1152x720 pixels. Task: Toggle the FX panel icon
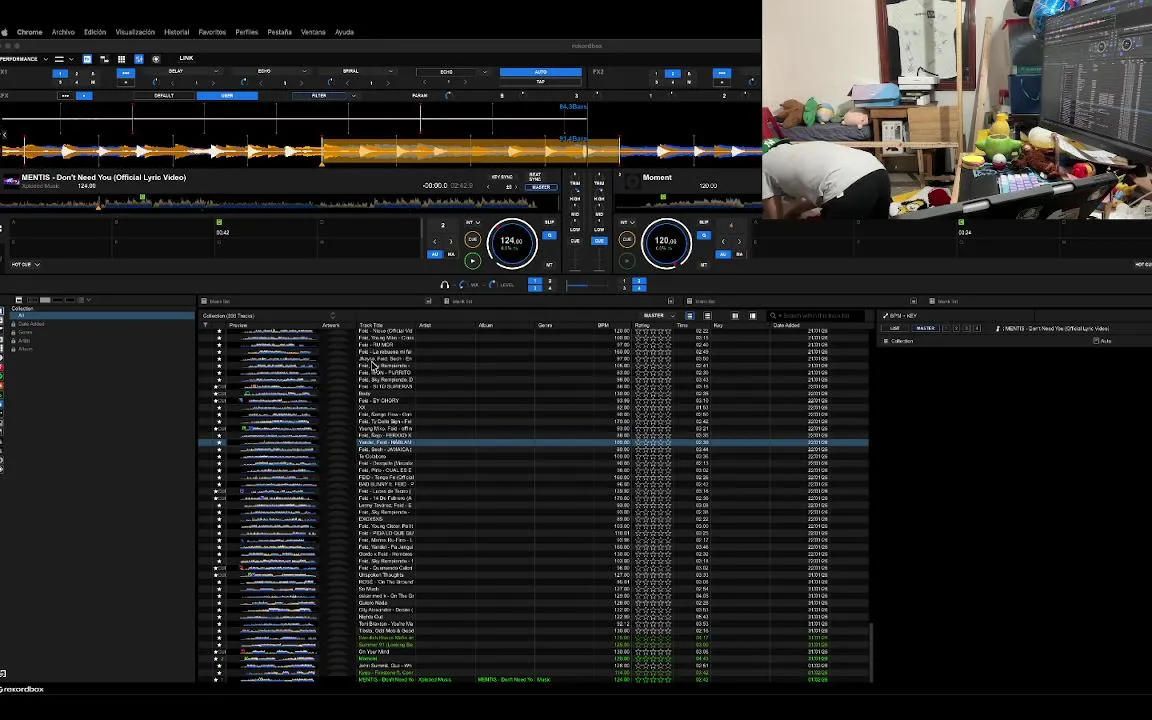coord(87,59)
